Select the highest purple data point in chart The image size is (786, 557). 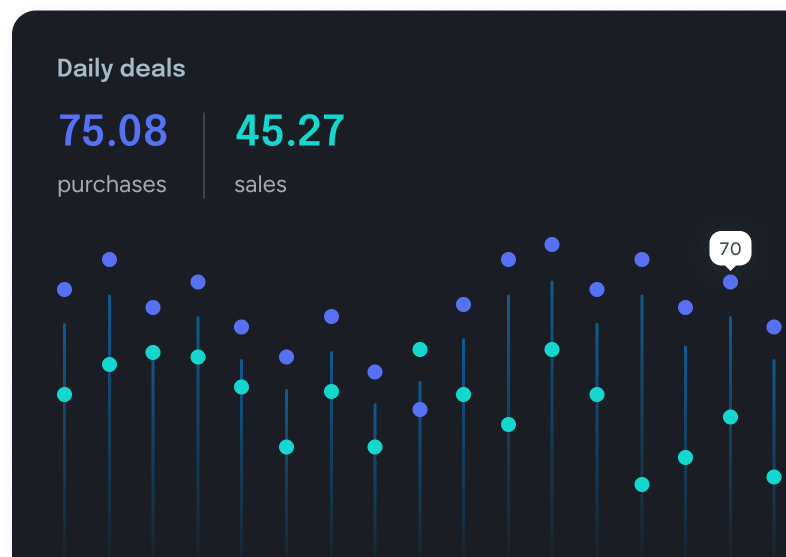552,244
